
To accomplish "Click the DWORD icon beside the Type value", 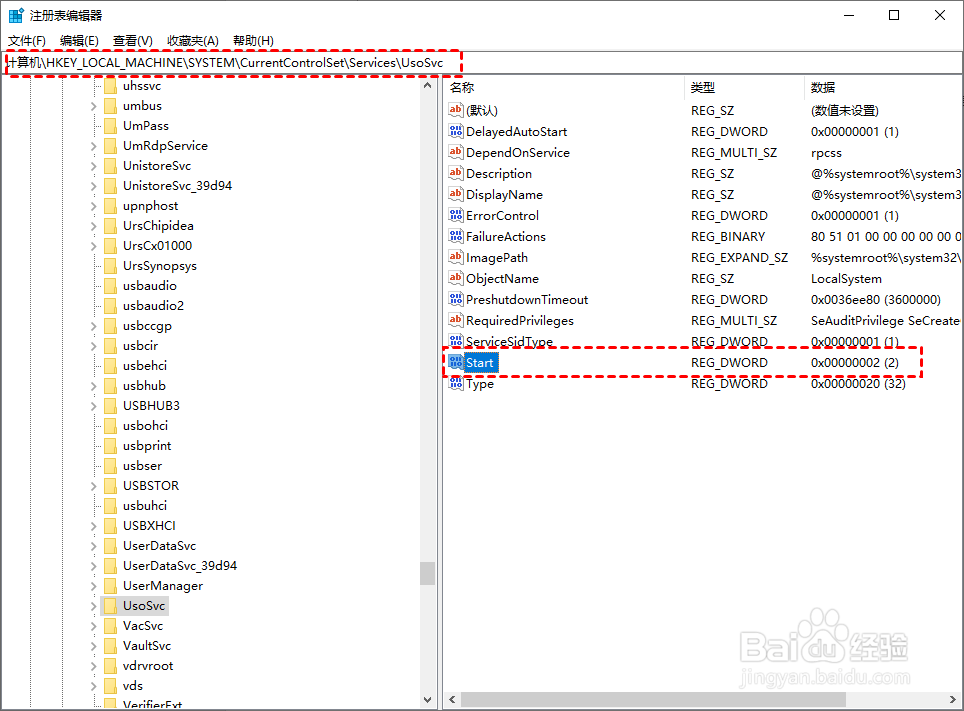I will click(456, 383).
